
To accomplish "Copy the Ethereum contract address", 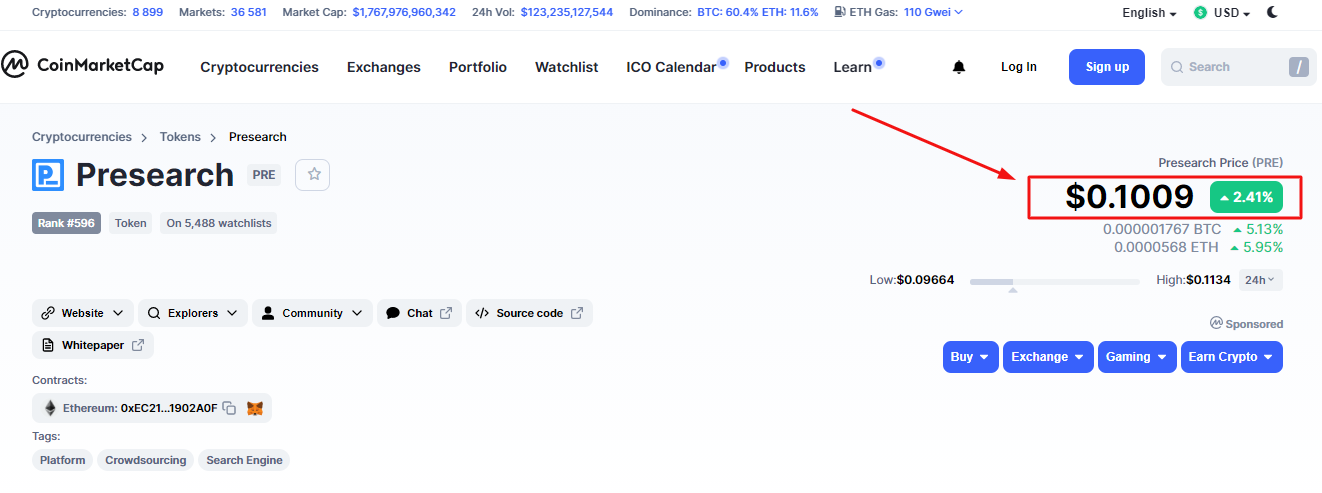I will (229, 408).
